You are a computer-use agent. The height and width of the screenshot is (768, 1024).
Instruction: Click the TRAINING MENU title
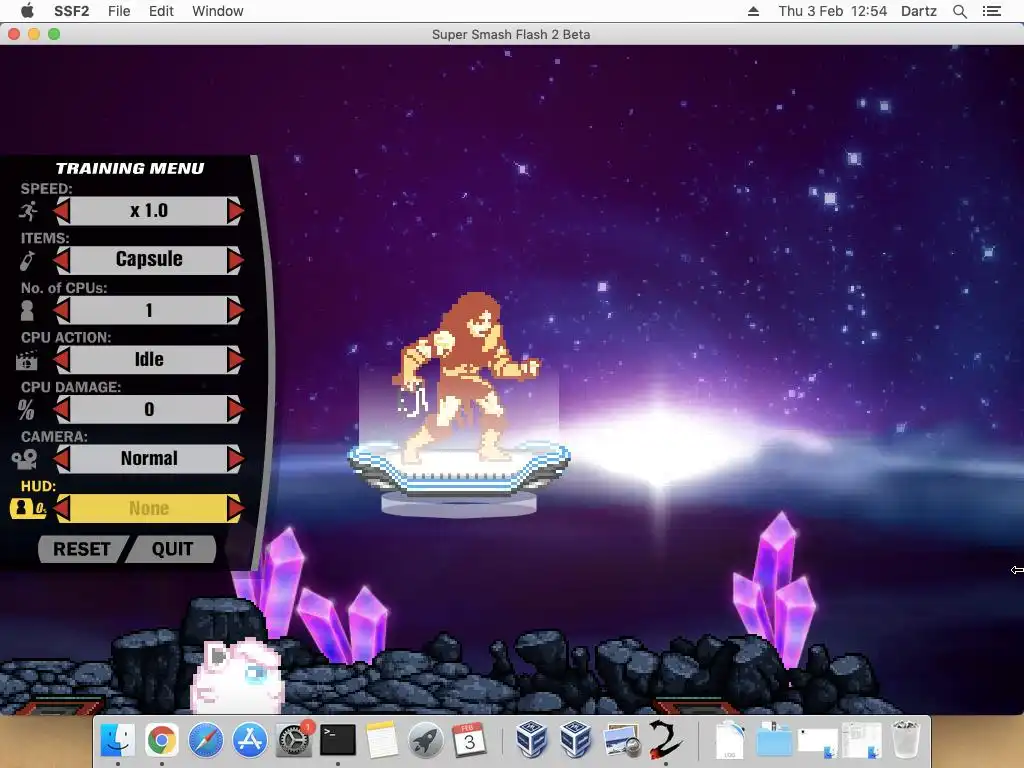pyautogui.click(x=130, y=168)
